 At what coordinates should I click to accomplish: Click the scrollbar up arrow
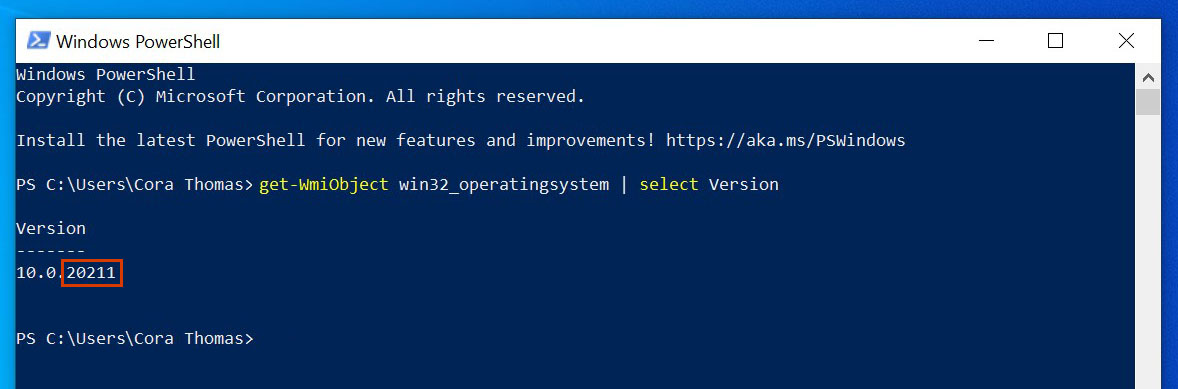click(x=1147, y=77)
